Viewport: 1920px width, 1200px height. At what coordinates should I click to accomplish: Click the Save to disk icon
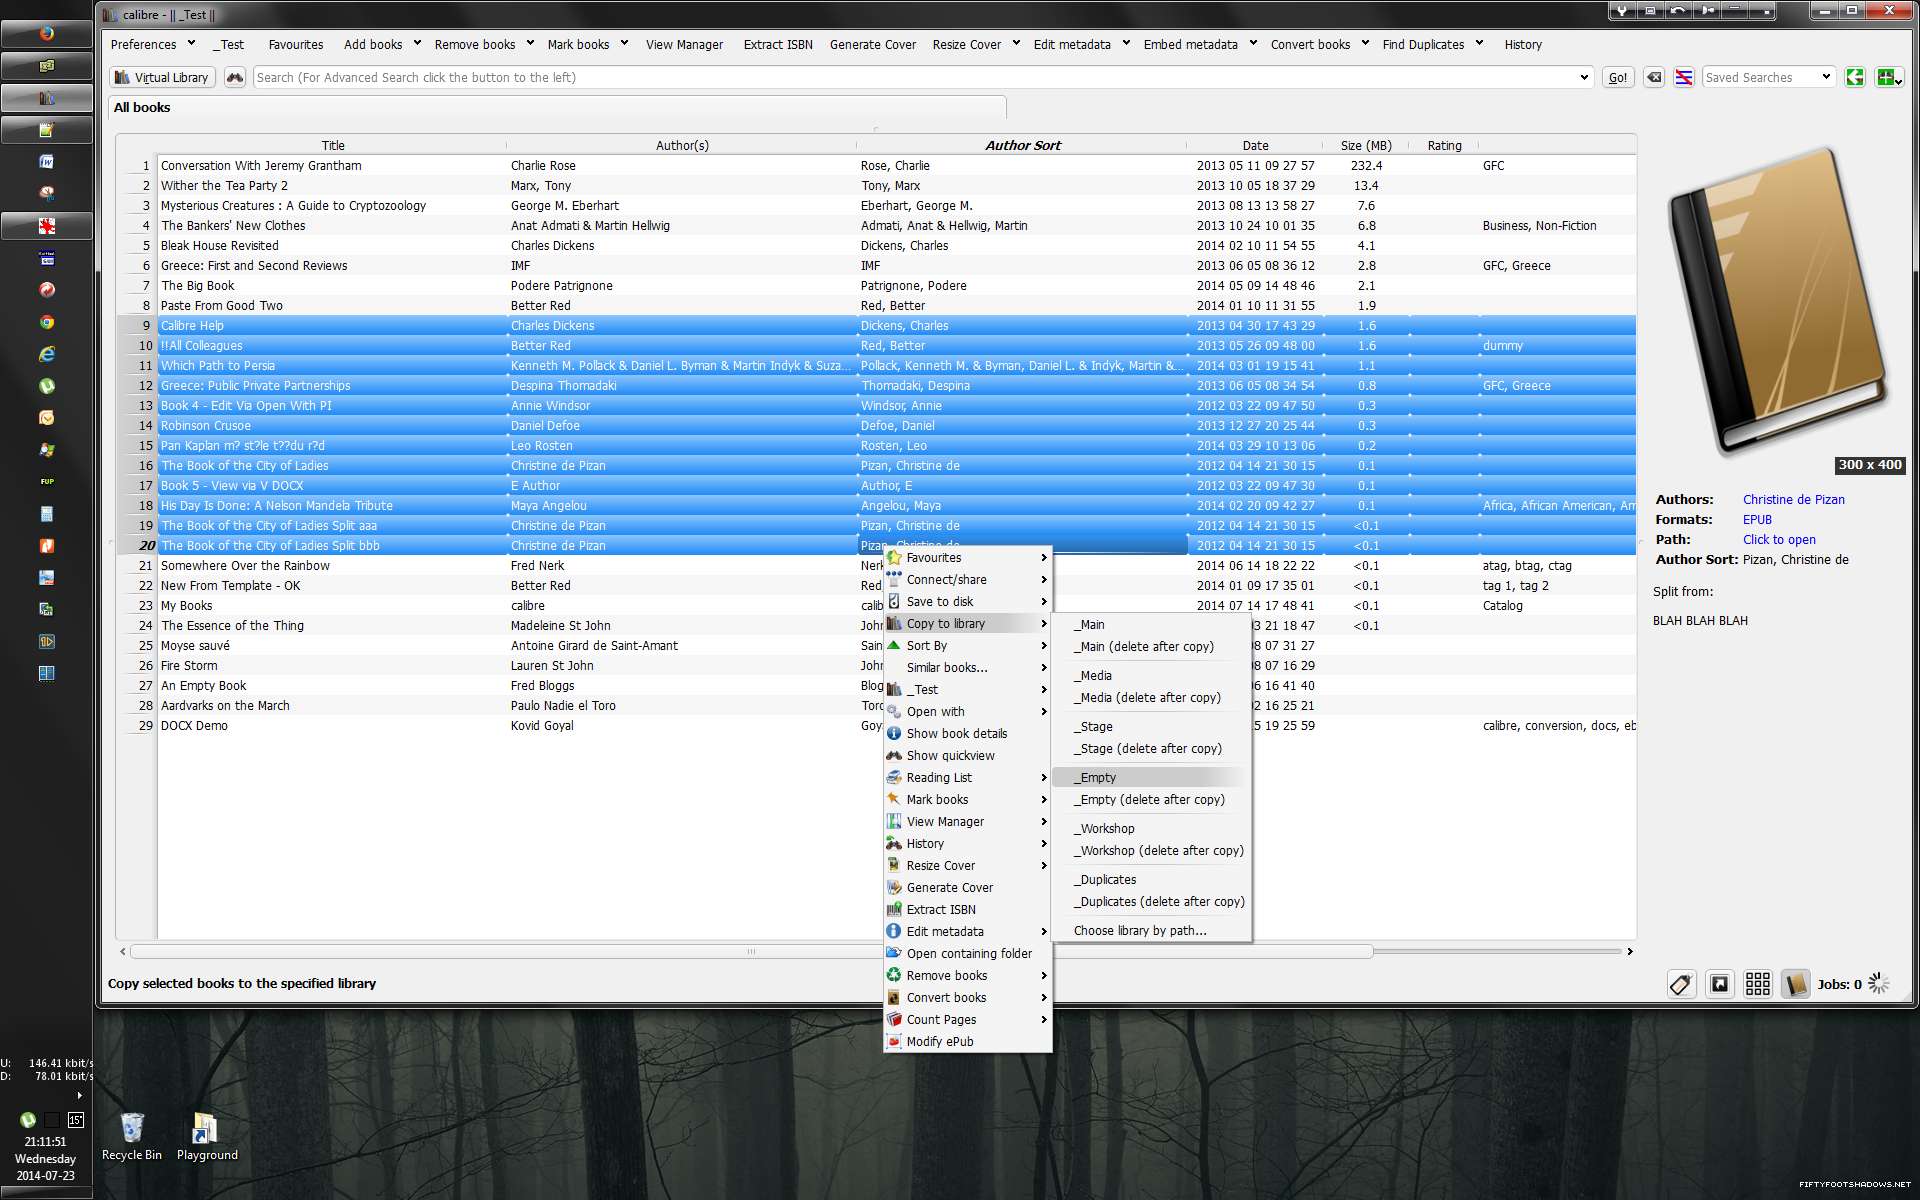pos(894,601)
